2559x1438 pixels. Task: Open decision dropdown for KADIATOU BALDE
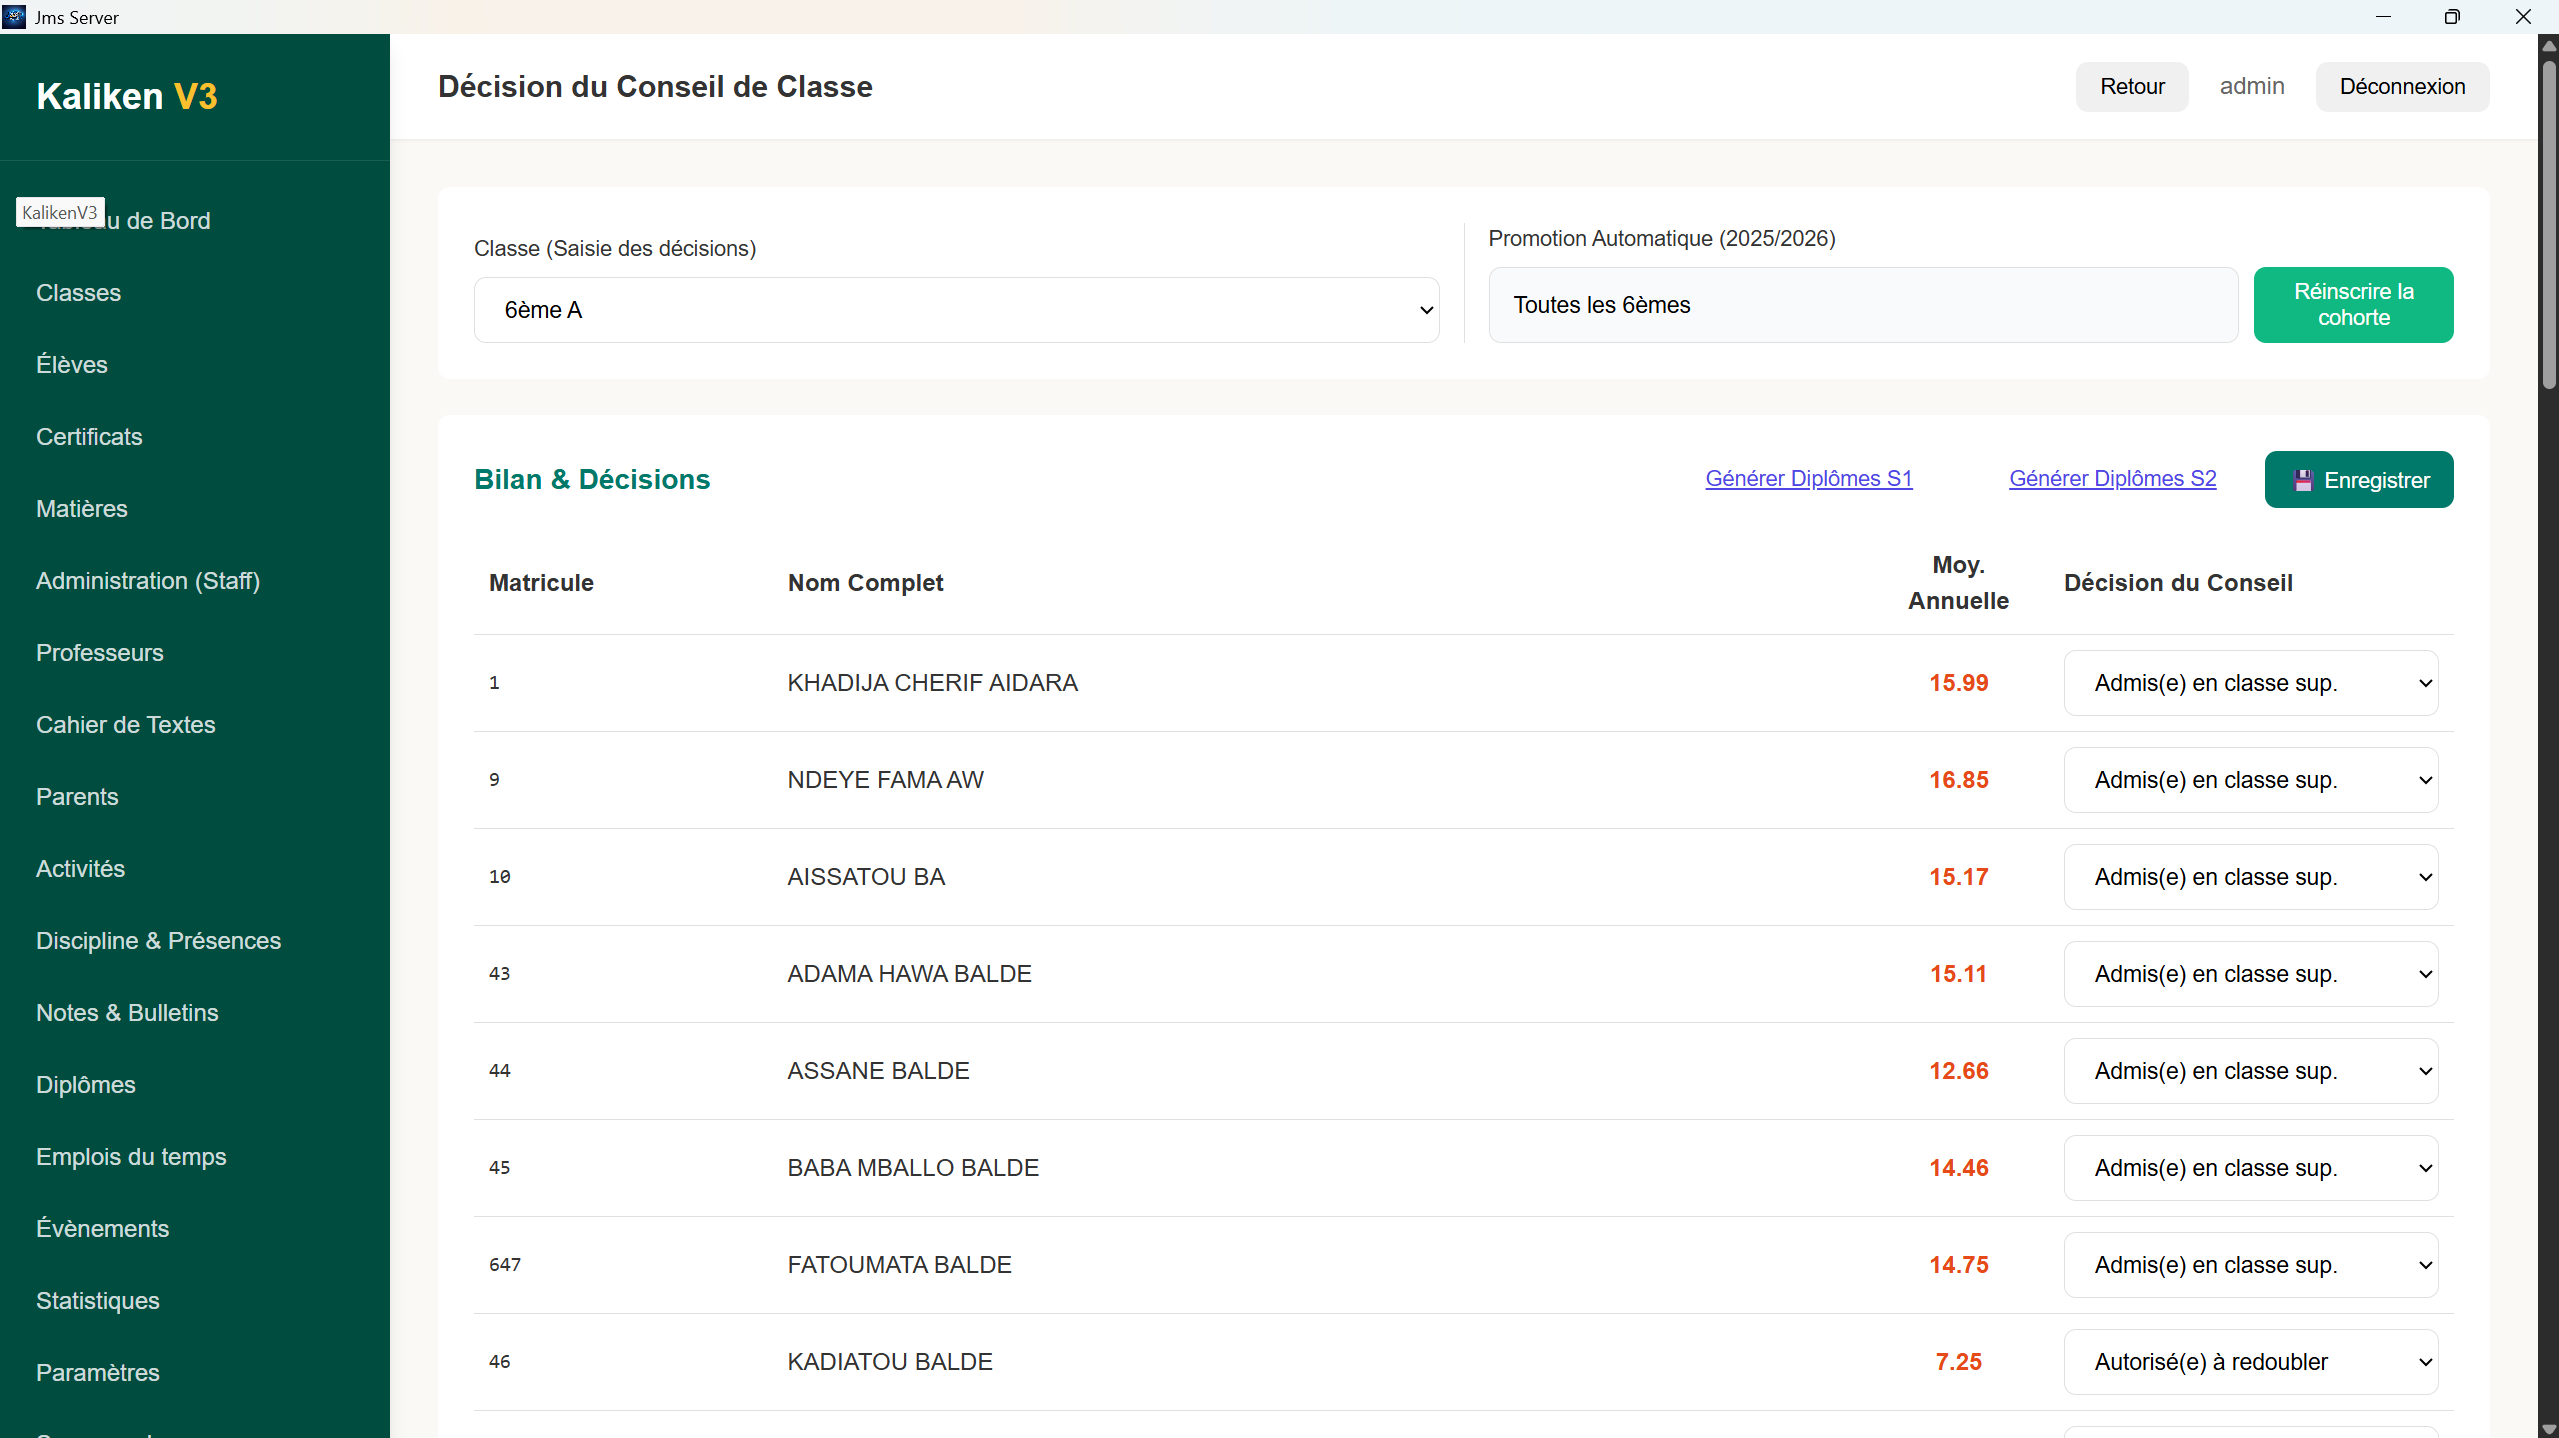[2250, 1362]
